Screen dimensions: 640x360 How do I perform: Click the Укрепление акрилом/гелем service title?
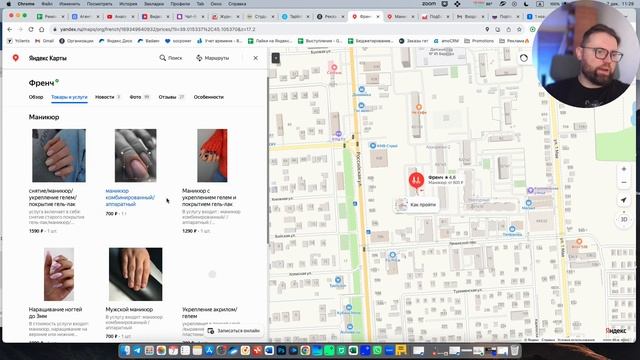coord(209,313)
